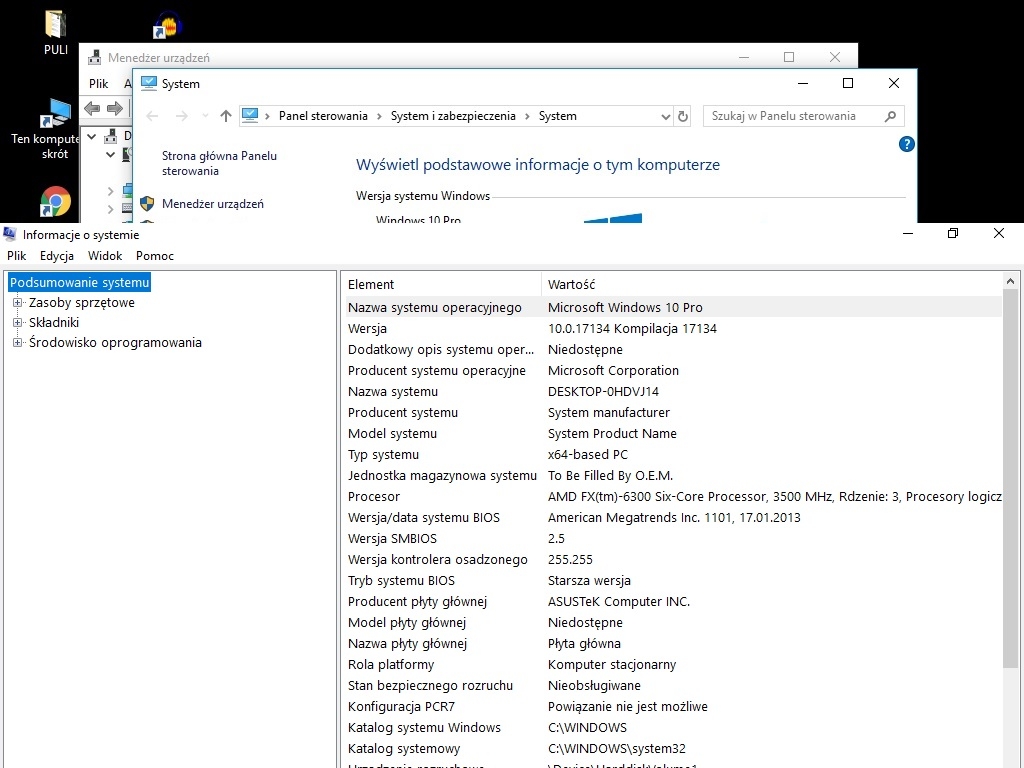Launch Google Chrome from the desktop
This screenshot has height=768, width=1024.
[x=56, y=202]
